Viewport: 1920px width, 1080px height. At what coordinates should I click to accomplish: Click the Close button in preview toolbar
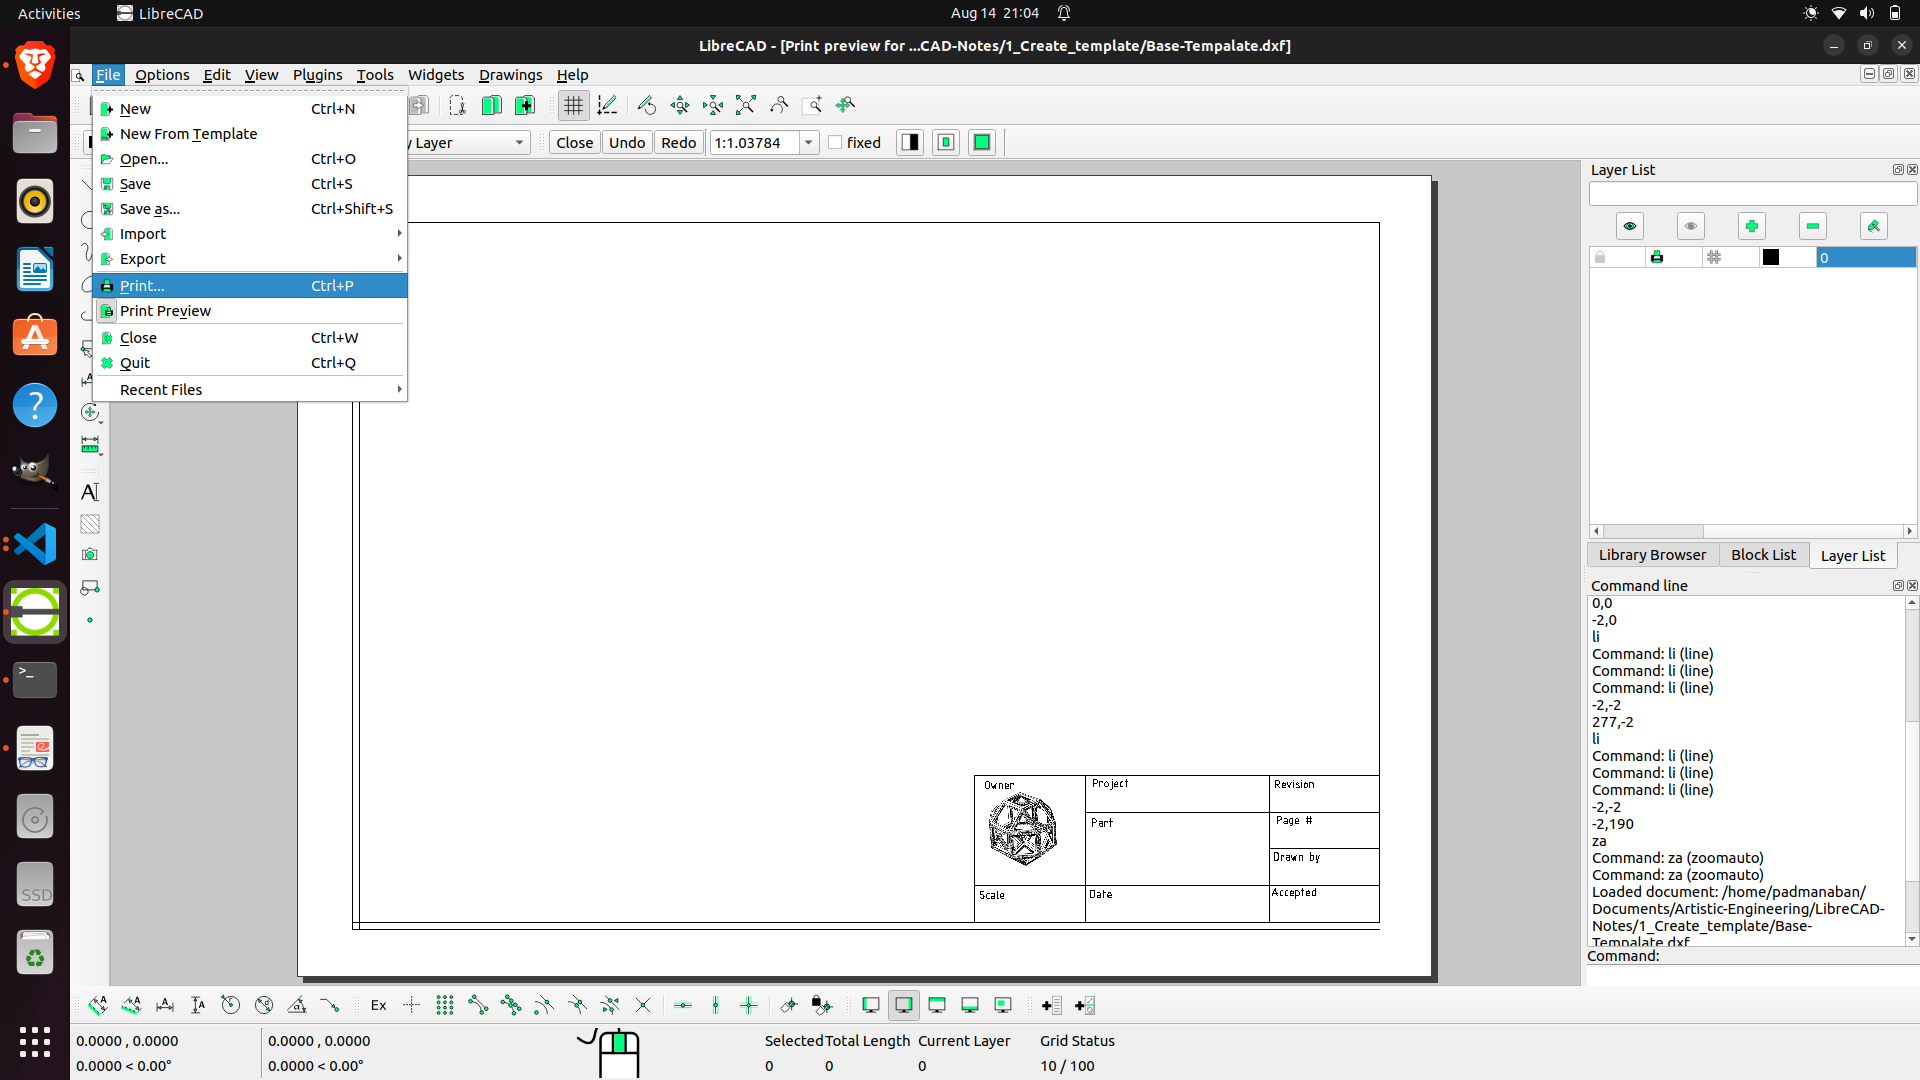[x=574, y=143]
